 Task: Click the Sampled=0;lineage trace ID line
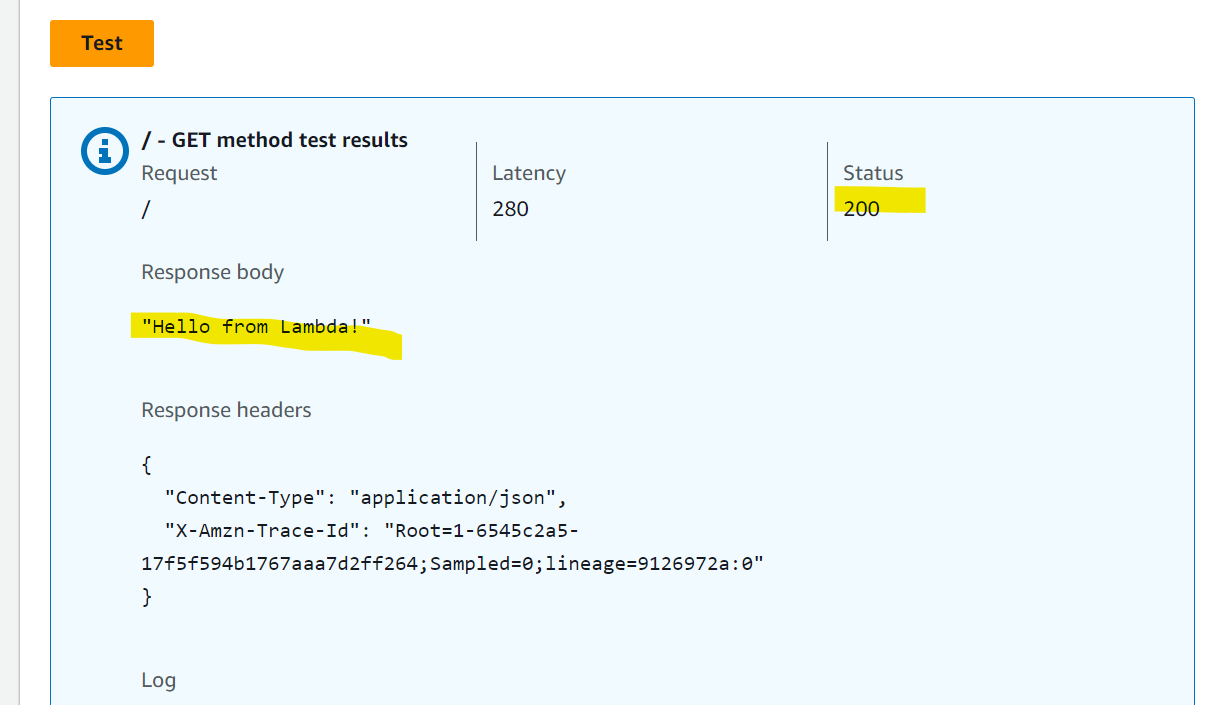(x=453, y=563)
